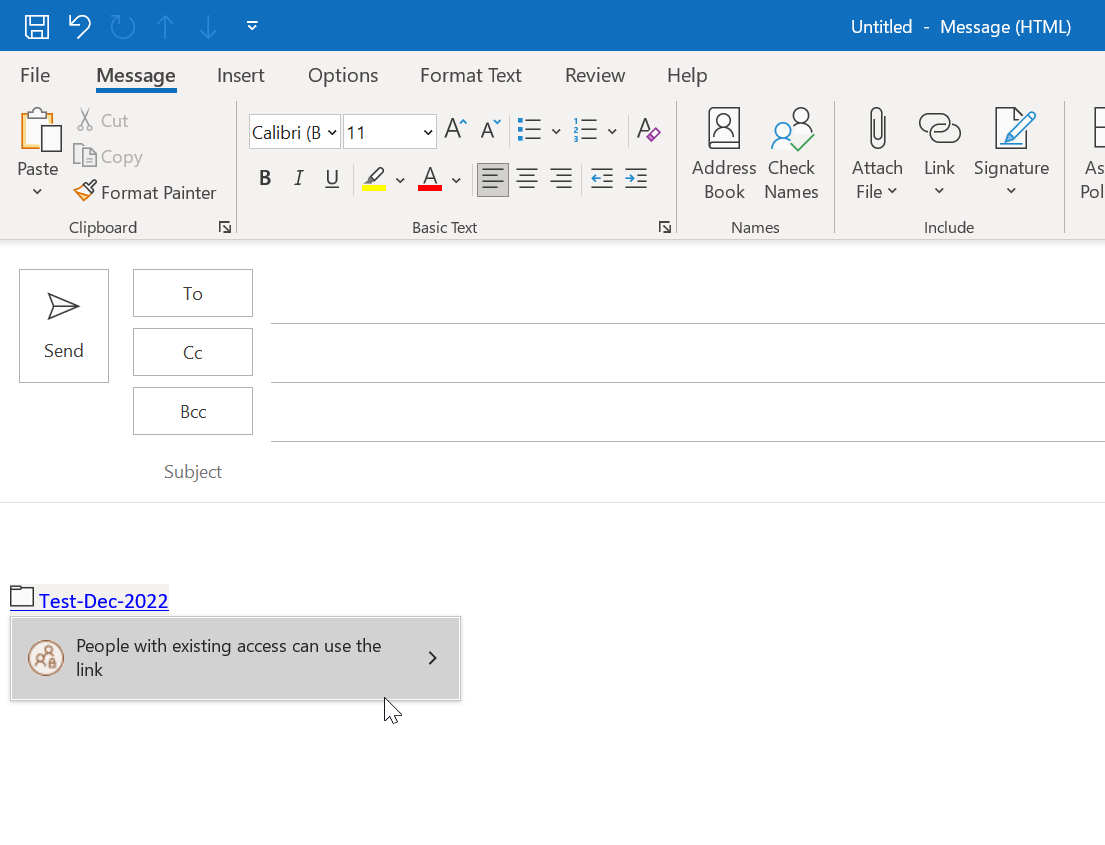Send the email message
Viewport: 1105px width, 845px height.
(64, 326)
